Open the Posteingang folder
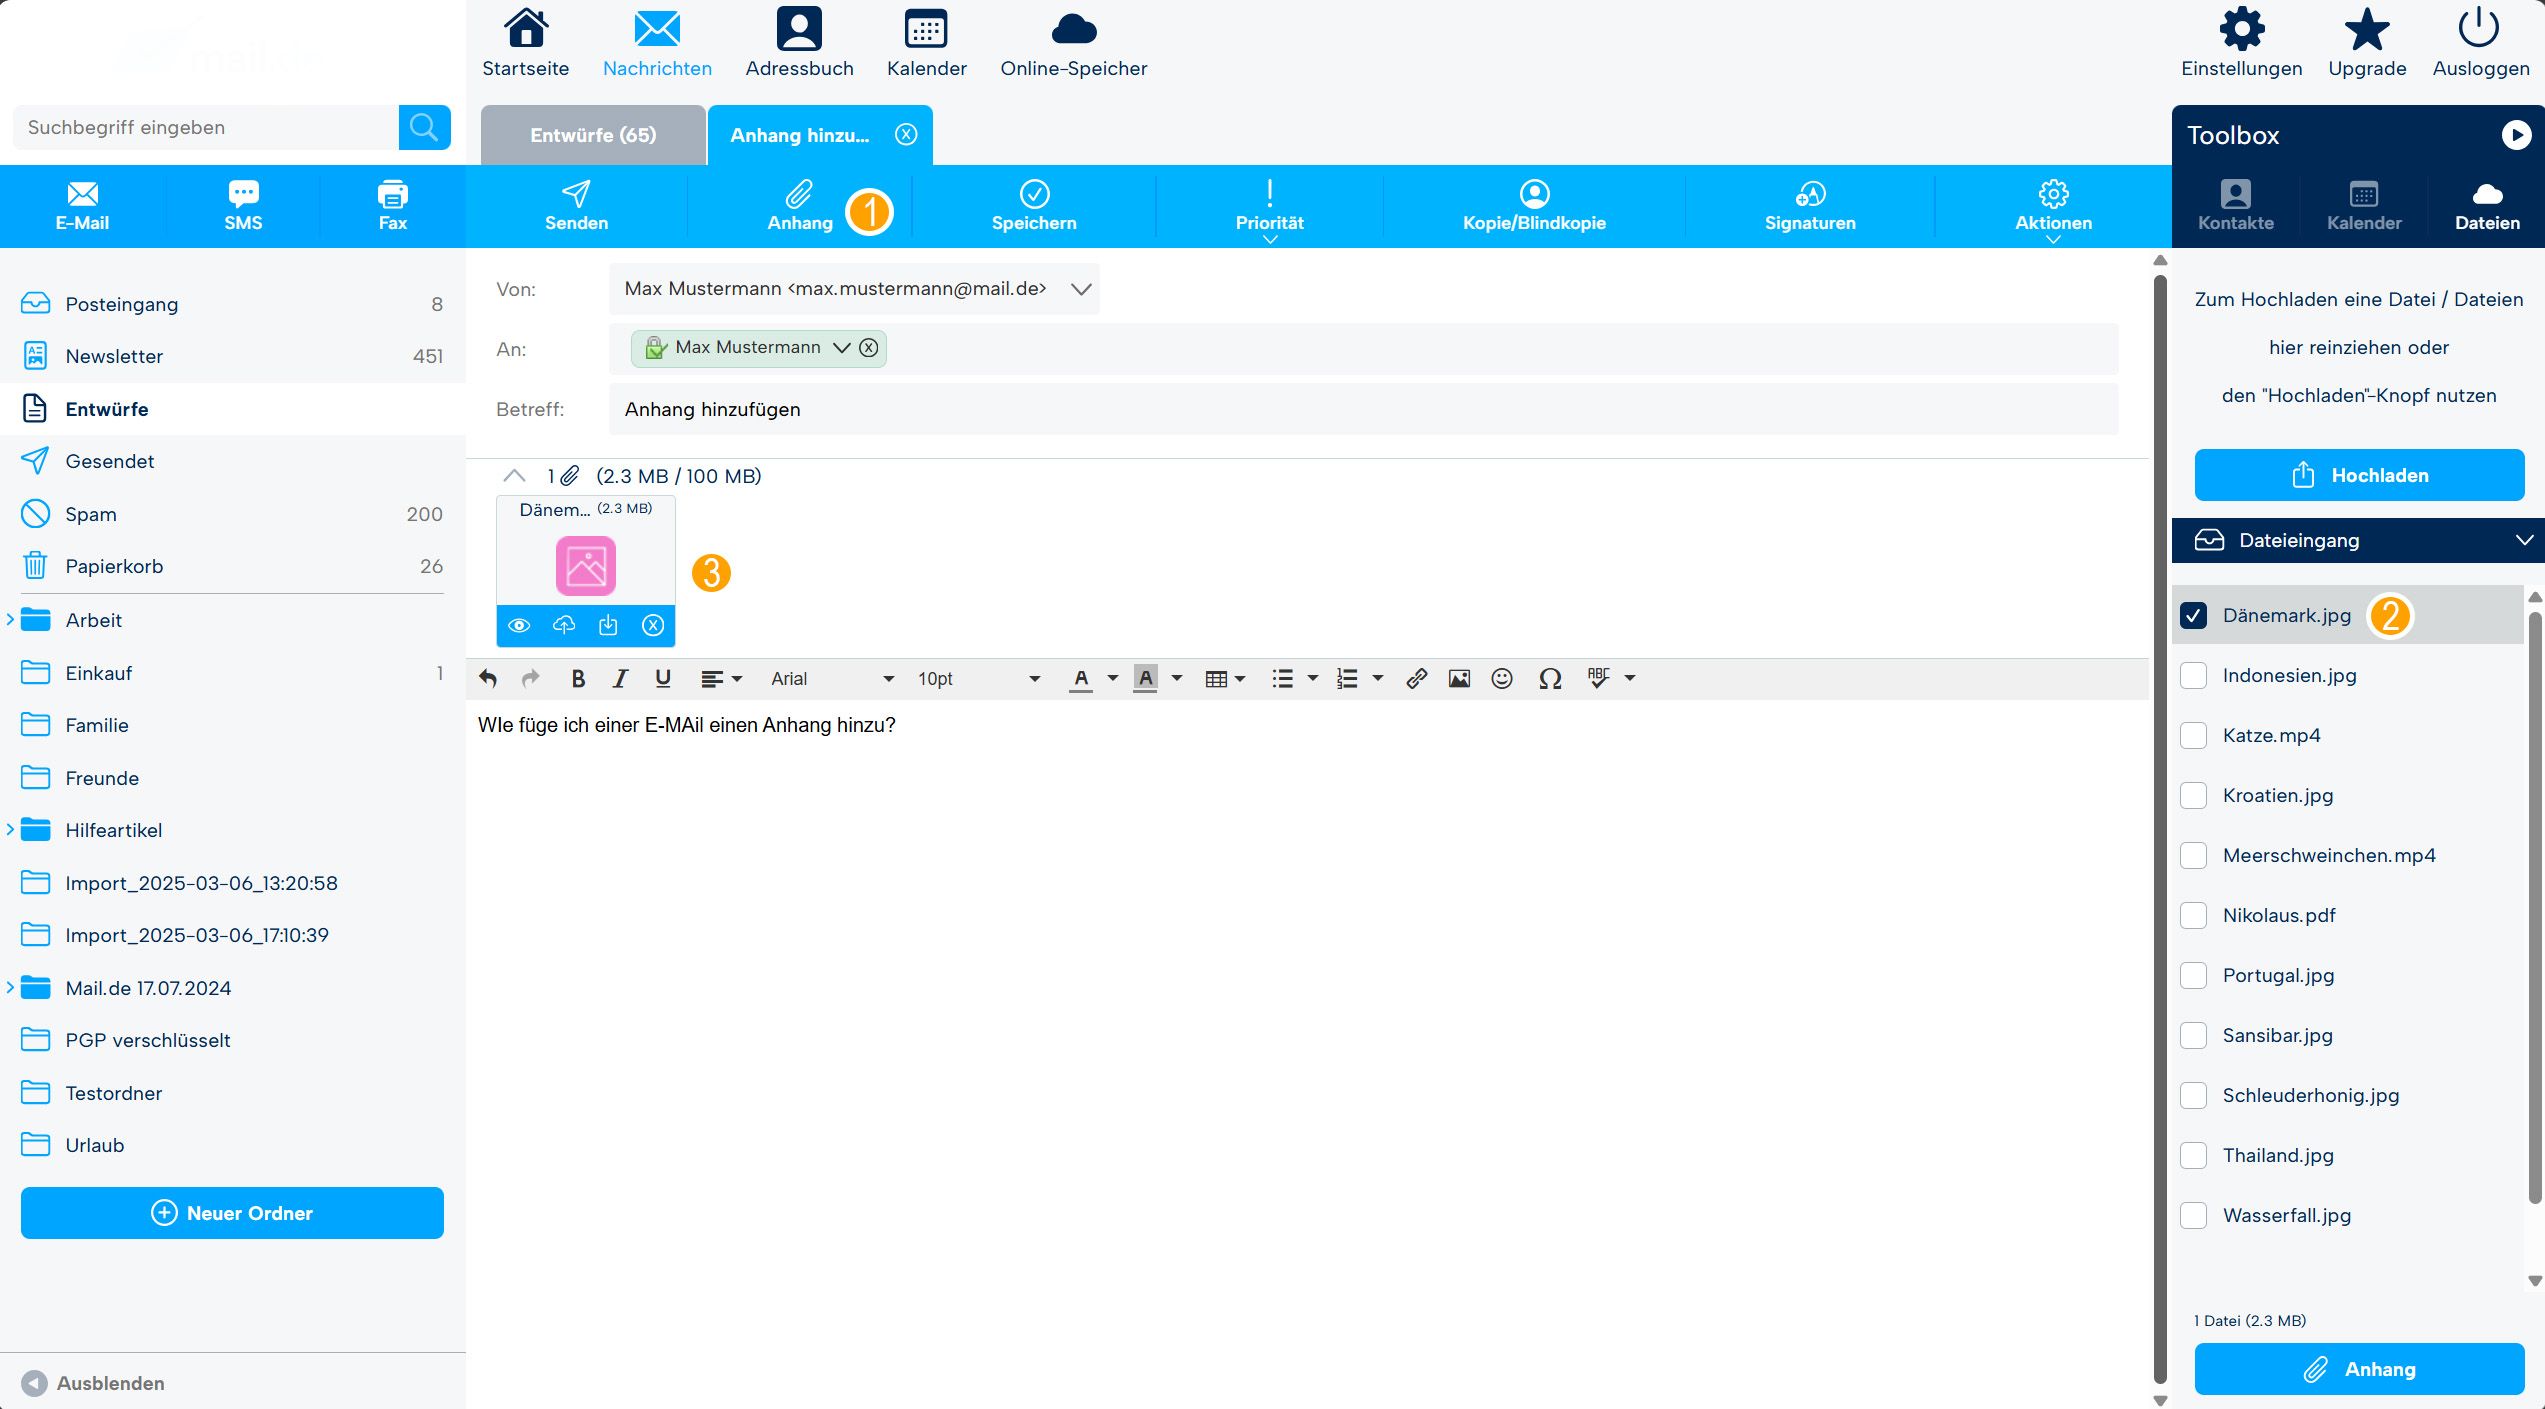The image size is (2545, 1409). coord(232,304)
